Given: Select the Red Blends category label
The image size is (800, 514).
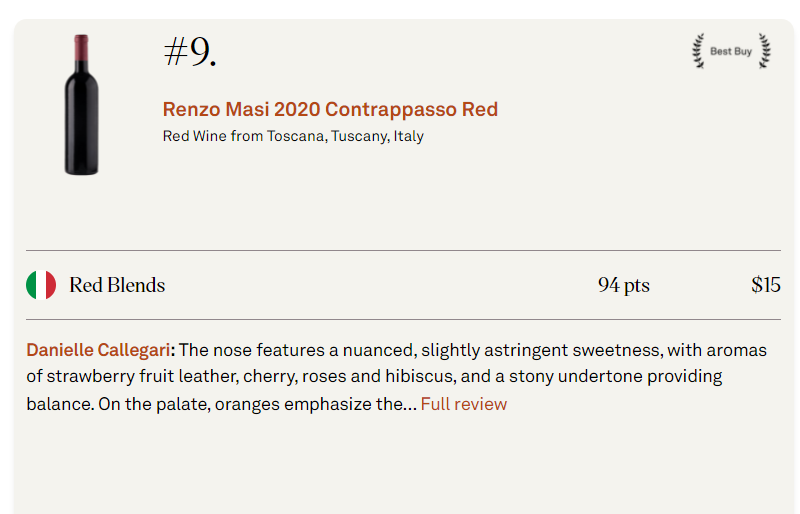Looking at the screenshot, I should coord(117,285).
